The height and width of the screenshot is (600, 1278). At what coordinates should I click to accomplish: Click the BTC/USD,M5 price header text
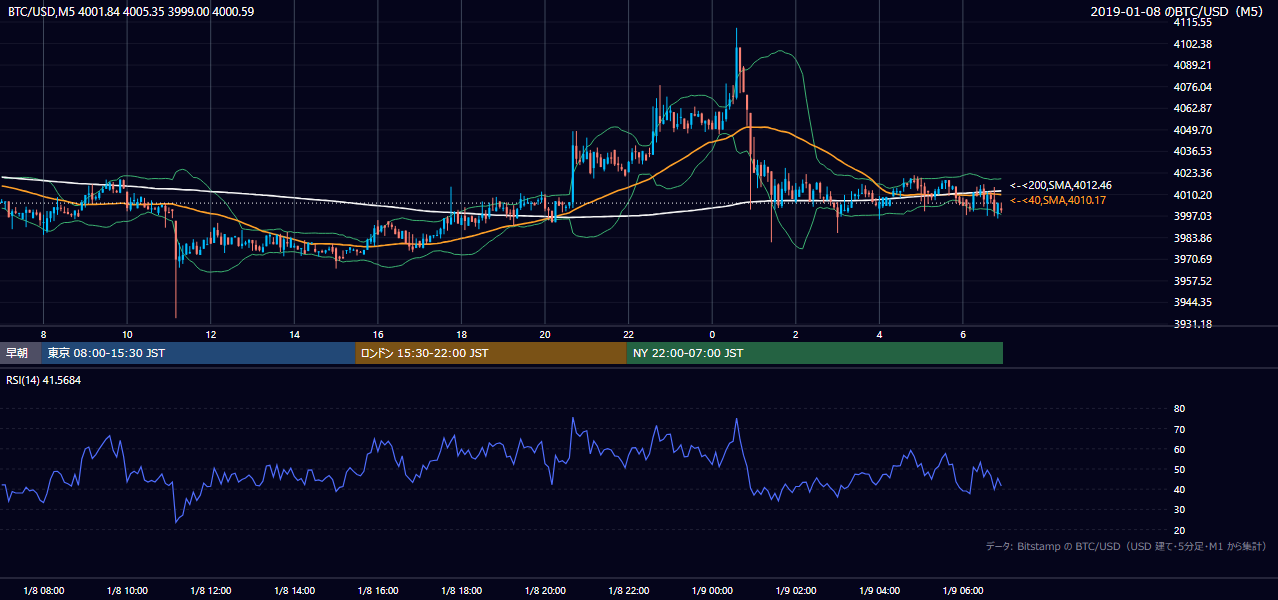130,12
